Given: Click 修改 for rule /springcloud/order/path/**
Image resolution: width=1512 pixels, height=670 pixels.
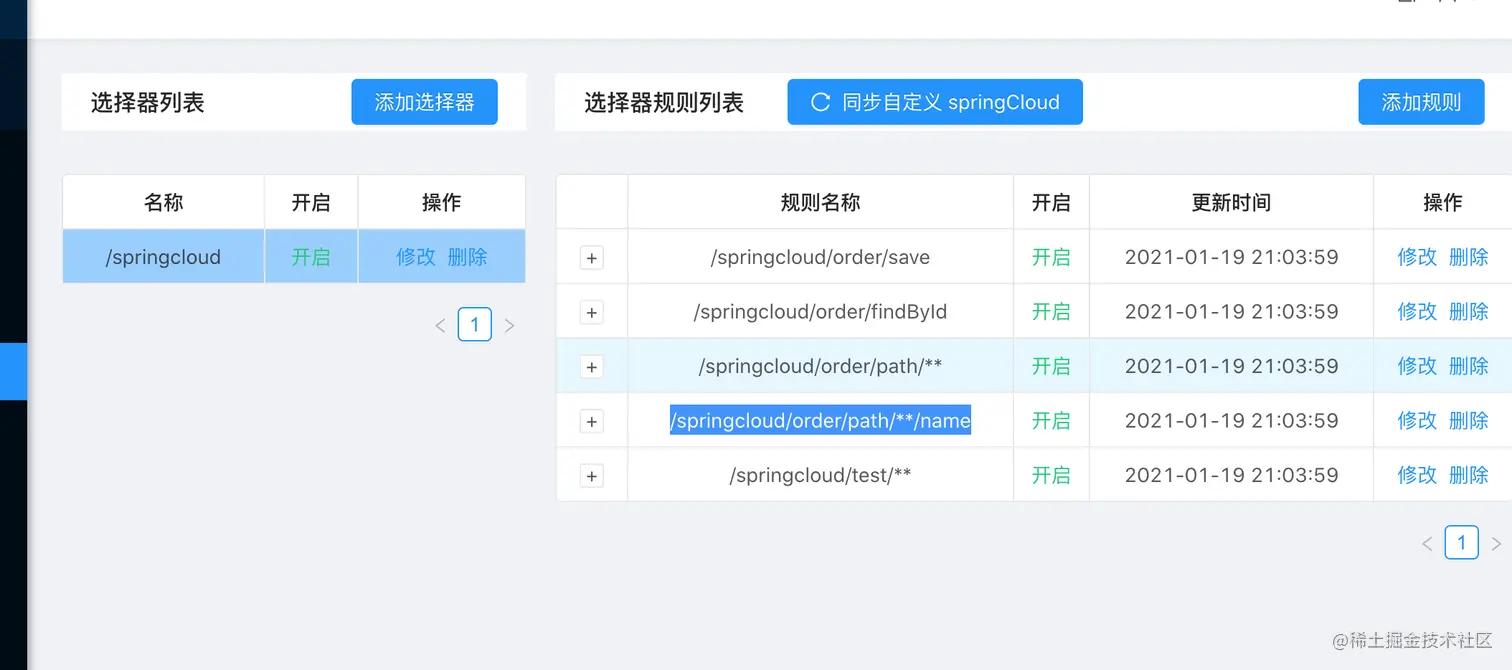Looking at the screenshot, I should click(x=1417, y=366).
